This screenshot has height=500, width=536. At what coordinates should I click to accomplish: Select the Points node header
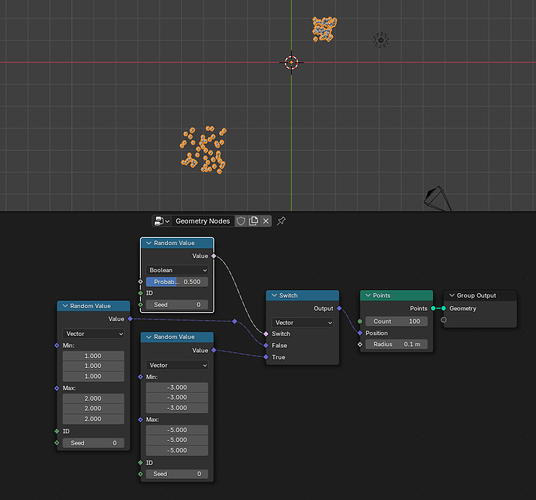point(397,295)
